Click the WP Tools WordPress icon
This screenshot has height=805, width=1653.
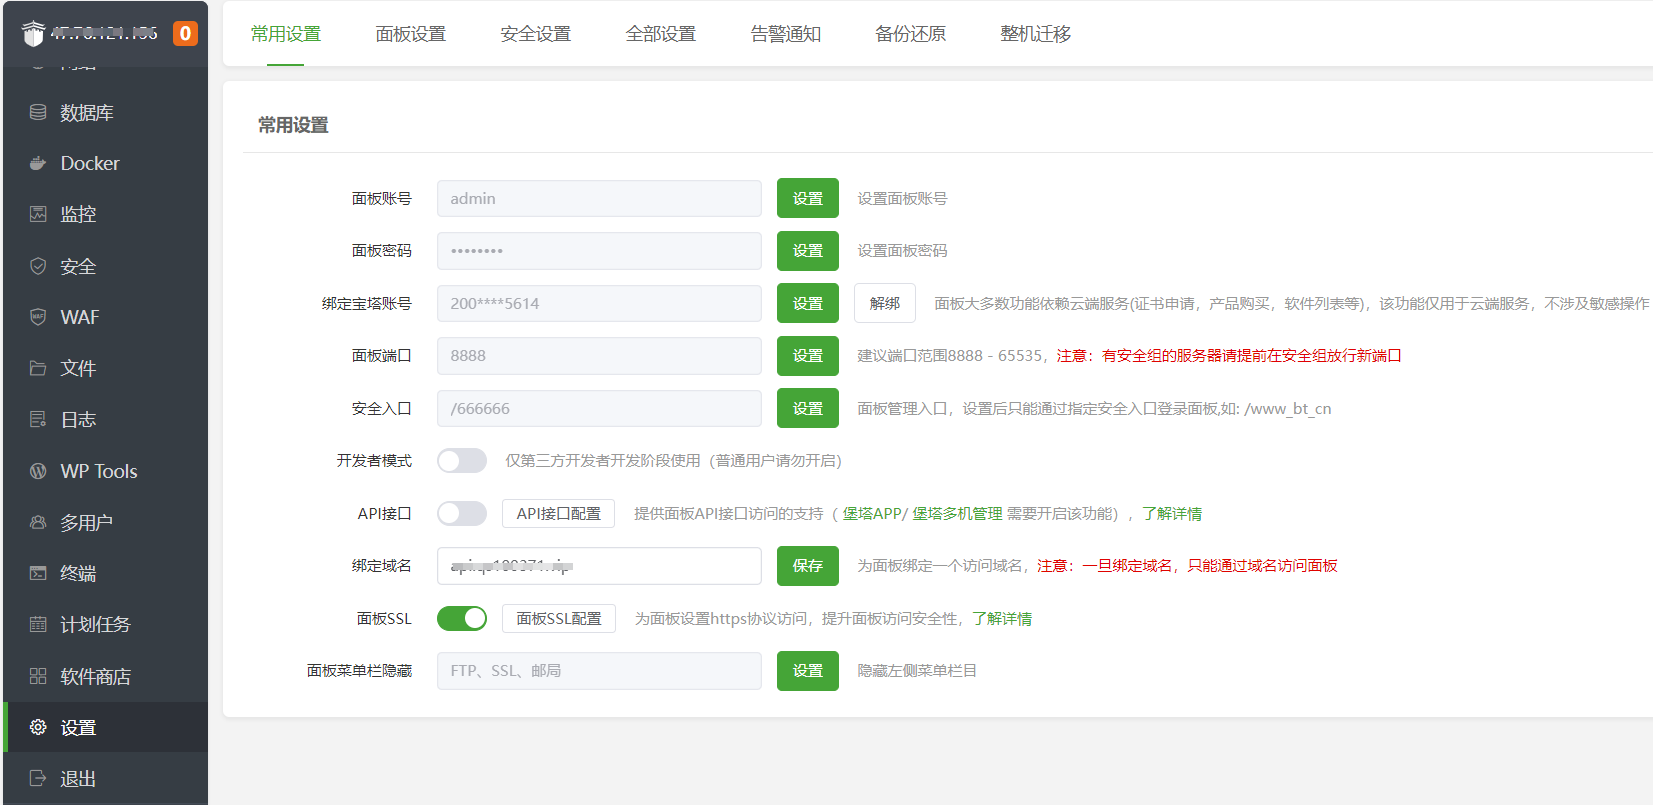(38, 471)
